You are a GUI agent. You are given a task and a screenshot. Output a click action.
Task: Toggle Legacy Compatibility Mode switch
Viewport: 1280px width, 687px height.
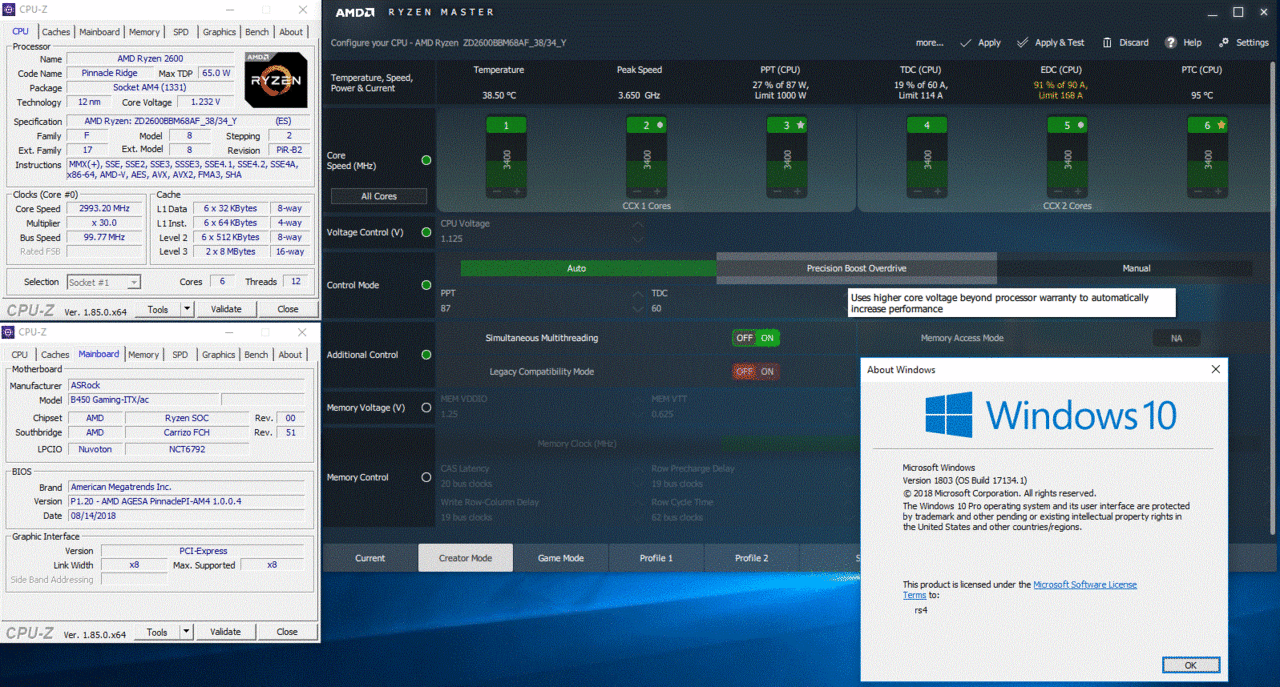pos(756,371)
